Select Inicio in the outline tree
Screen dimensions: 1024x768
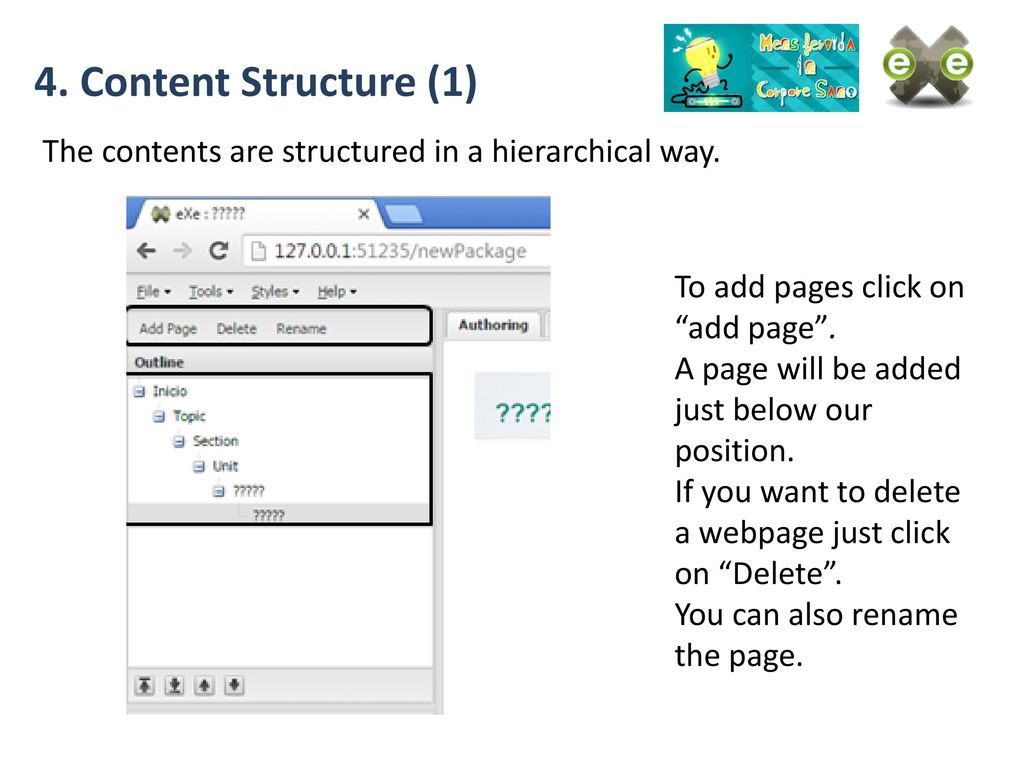(x=170, y=391)
